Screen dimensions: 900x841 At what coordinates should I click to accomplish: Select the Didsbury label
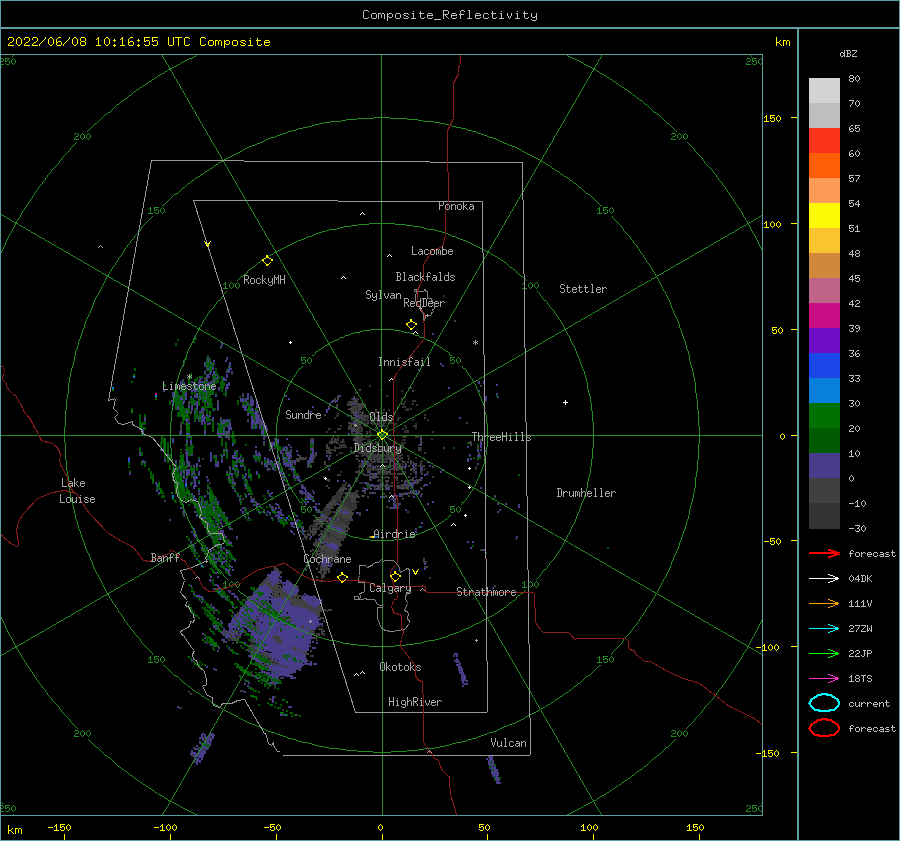tap(378, 448)
